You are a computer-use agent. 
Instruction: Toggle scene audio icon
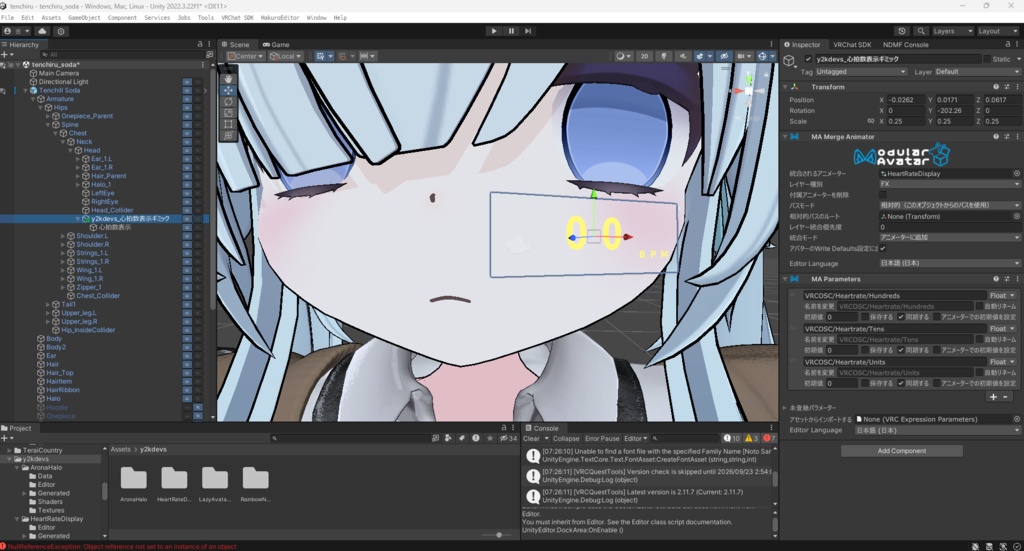coord(682,56)
